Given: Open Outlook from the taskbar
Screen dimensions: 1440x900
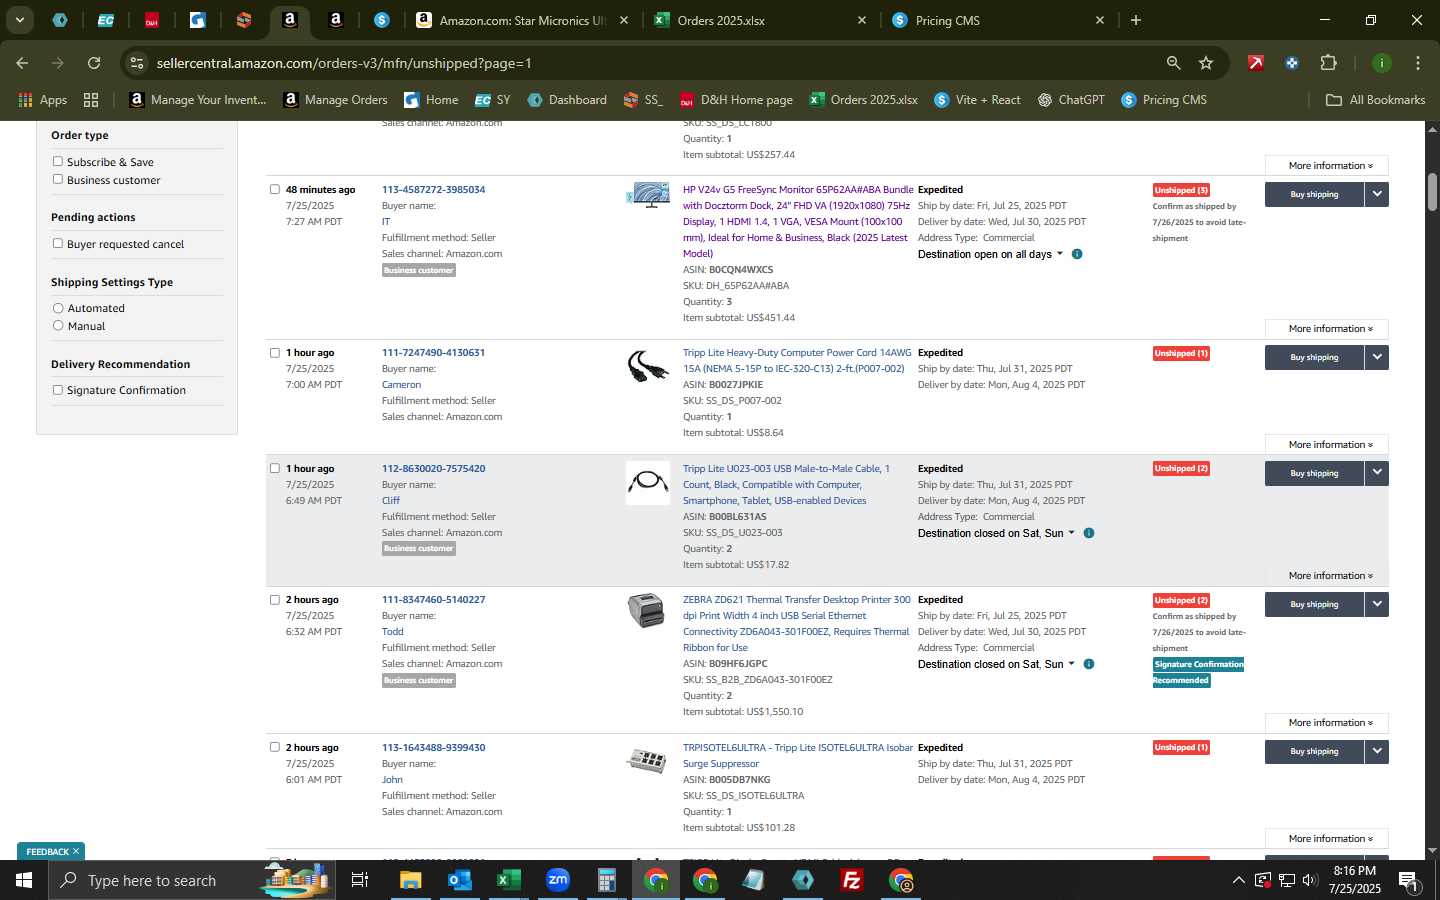Looking at the screenshot, I should click(x=459, y=880).
